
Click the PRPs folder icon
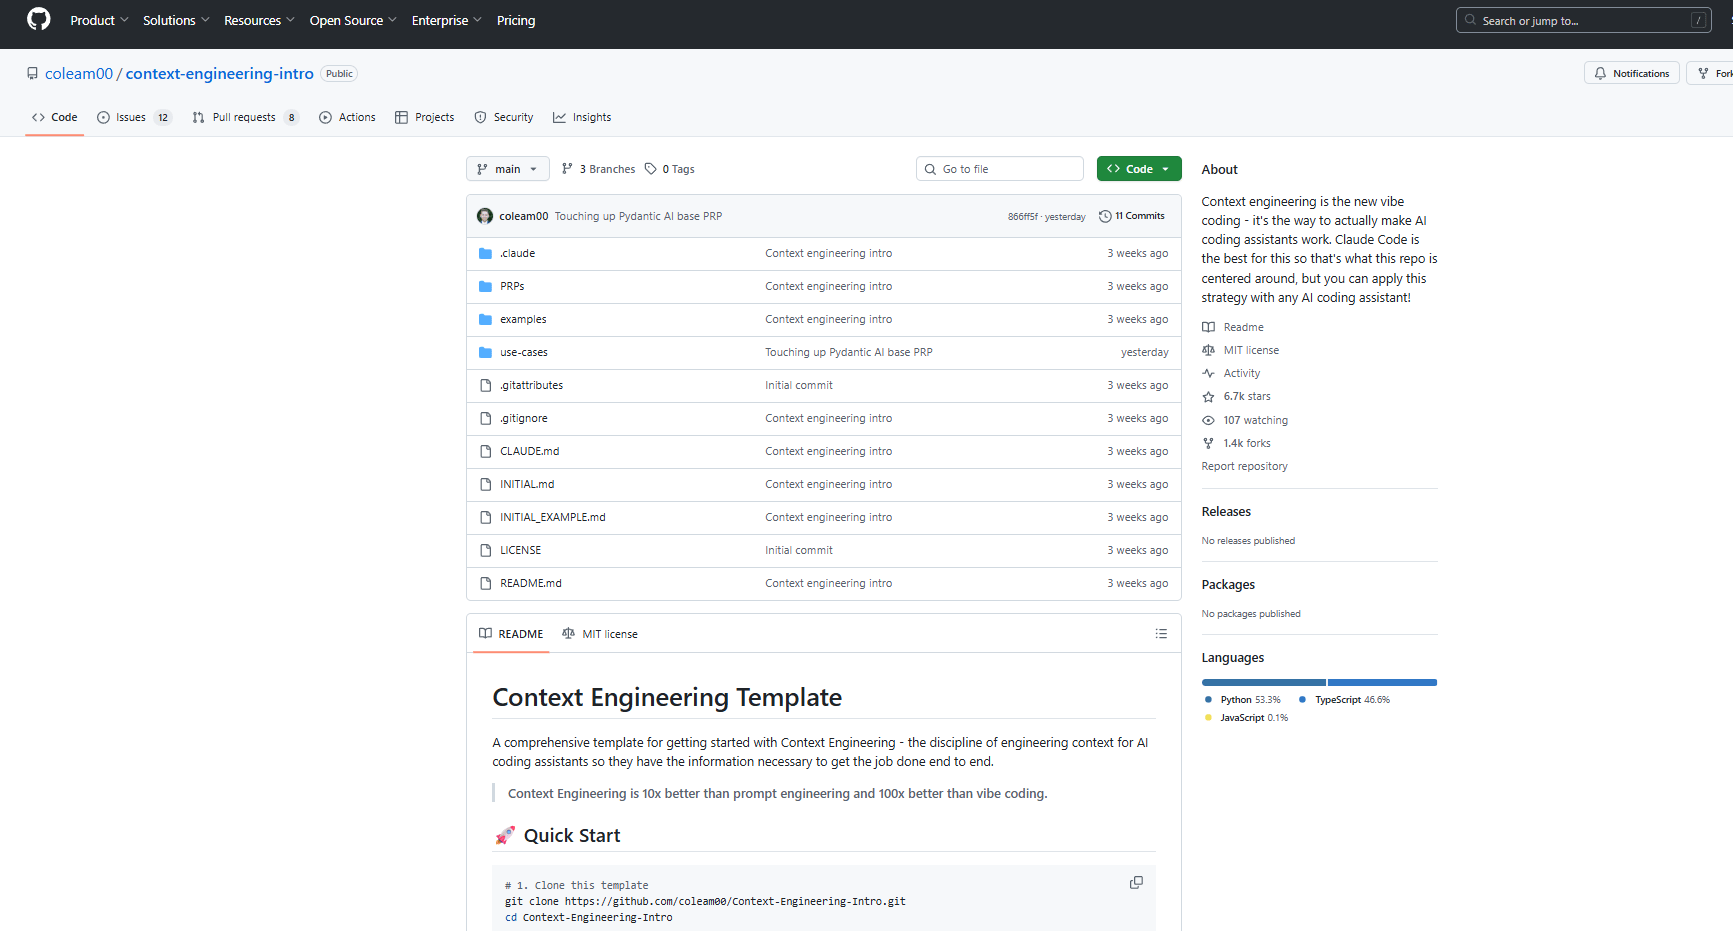[486, 286]
